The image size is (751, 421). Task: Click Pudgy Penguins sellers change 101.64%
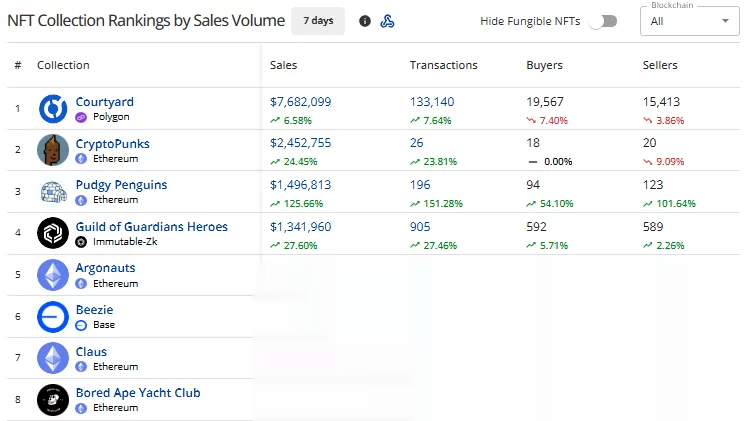tap(669, 204)
